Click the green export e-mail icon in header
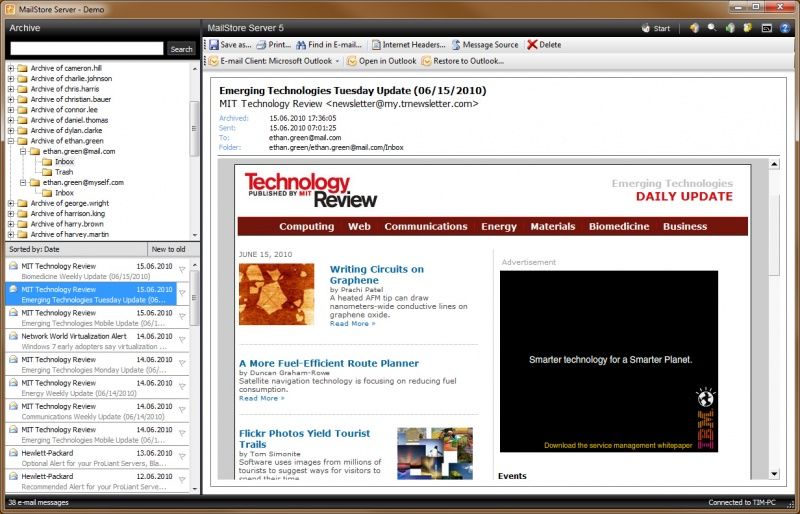 click(x=730, y=28)
